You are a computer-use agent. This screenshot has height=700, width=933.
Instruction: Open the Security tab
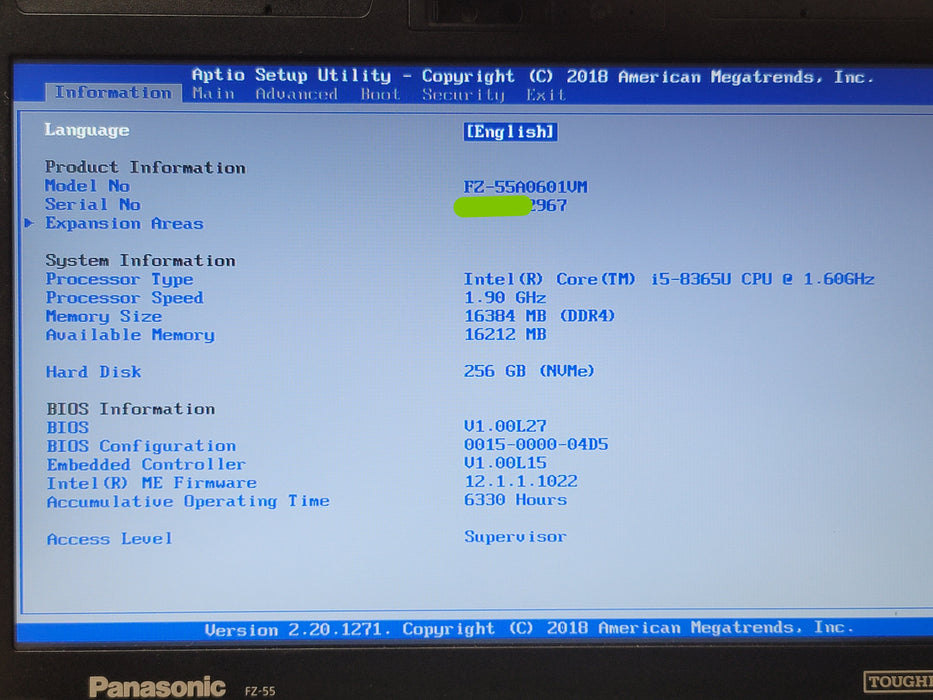point(463,95)
